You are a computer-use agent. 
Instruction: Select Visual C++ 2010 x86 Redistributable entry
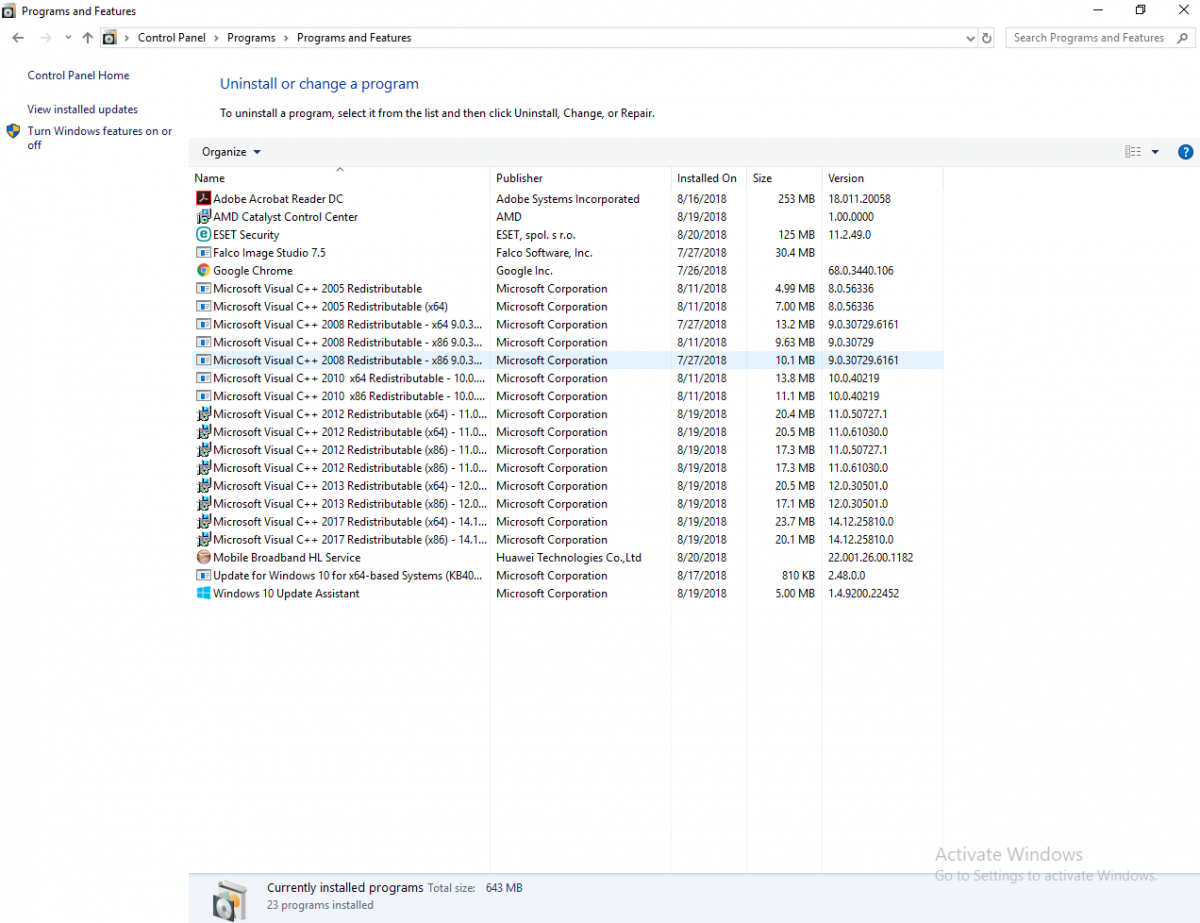[x=349, y=397]
